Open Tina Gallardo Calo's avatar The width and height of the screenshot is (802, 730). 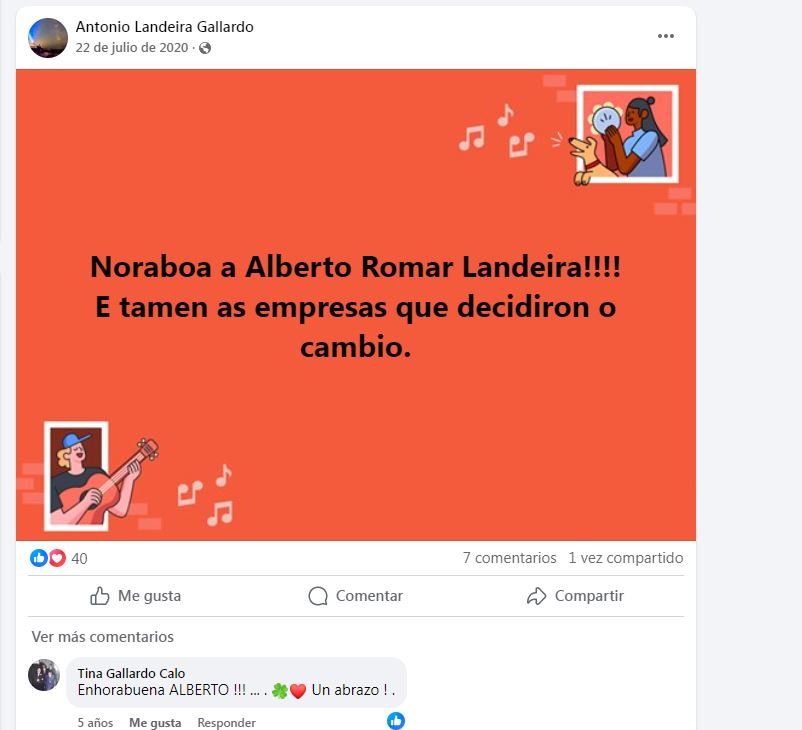[x=44, y=675]
